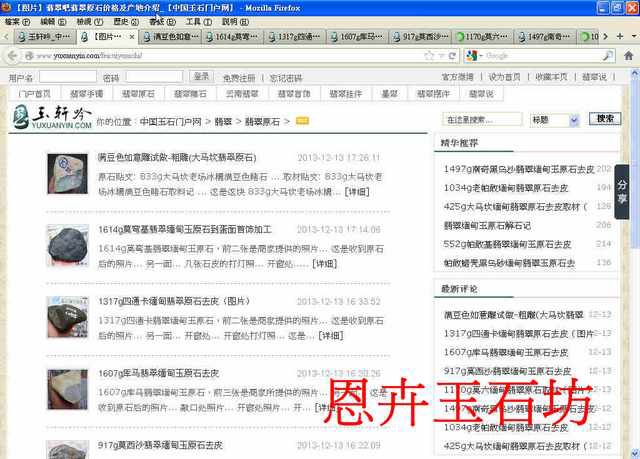Open the 翡翠挂件 navigation item

tap(346, 94)
